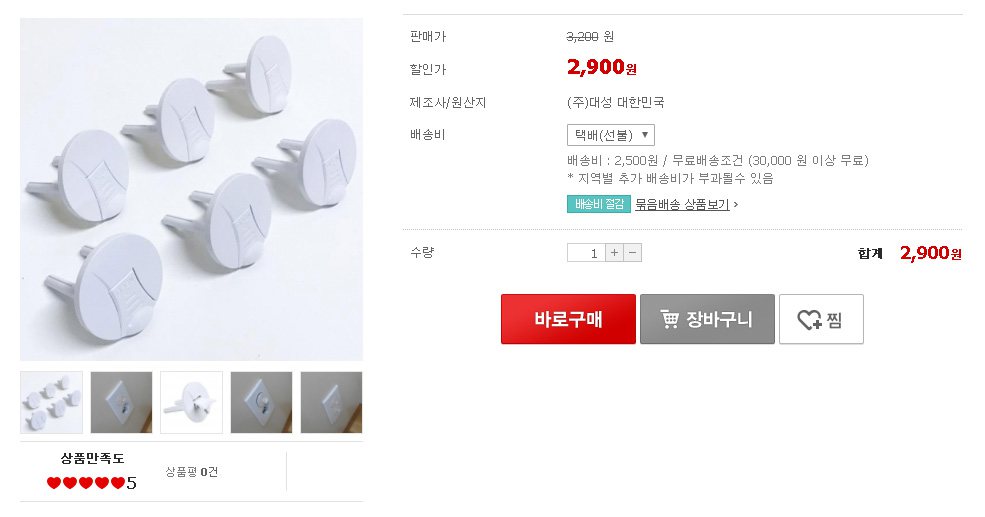Click the shopping cart icon on 장바구니
This screenshot has width=985, height=517.
670,320
